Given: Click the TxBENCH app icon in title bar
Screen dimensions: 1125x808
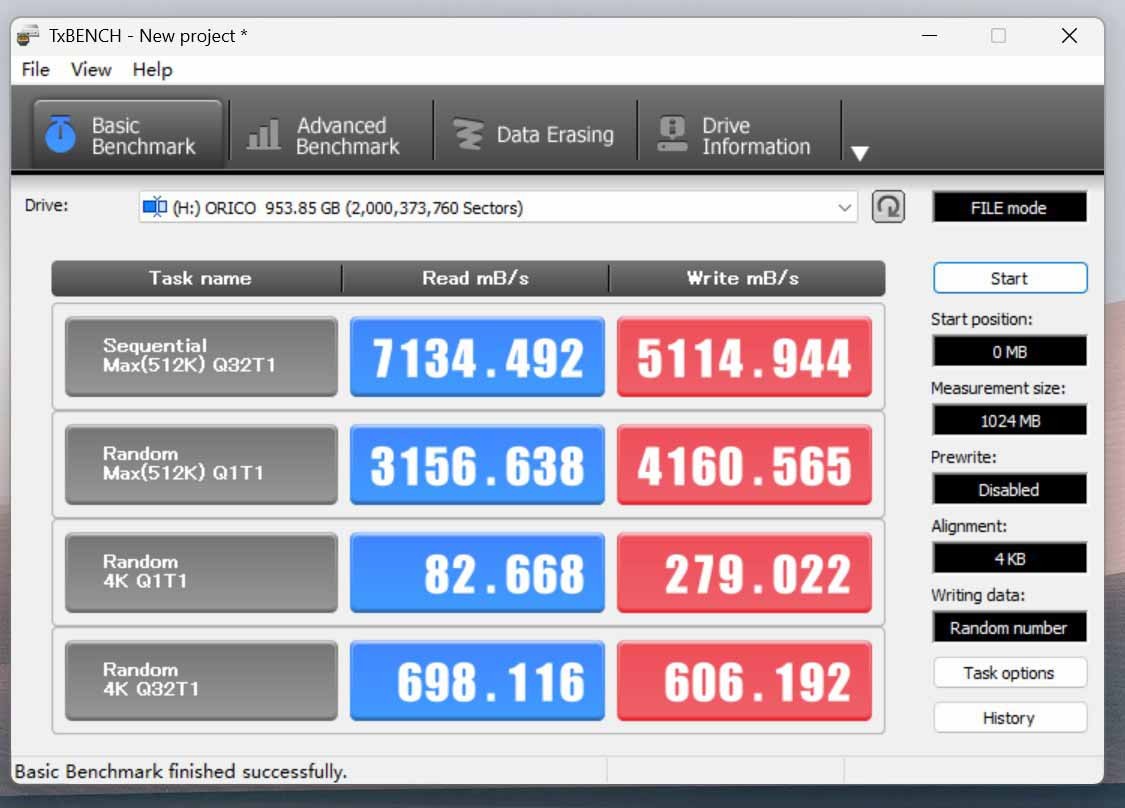Looking at the screenshot, I should coord(28,35).
